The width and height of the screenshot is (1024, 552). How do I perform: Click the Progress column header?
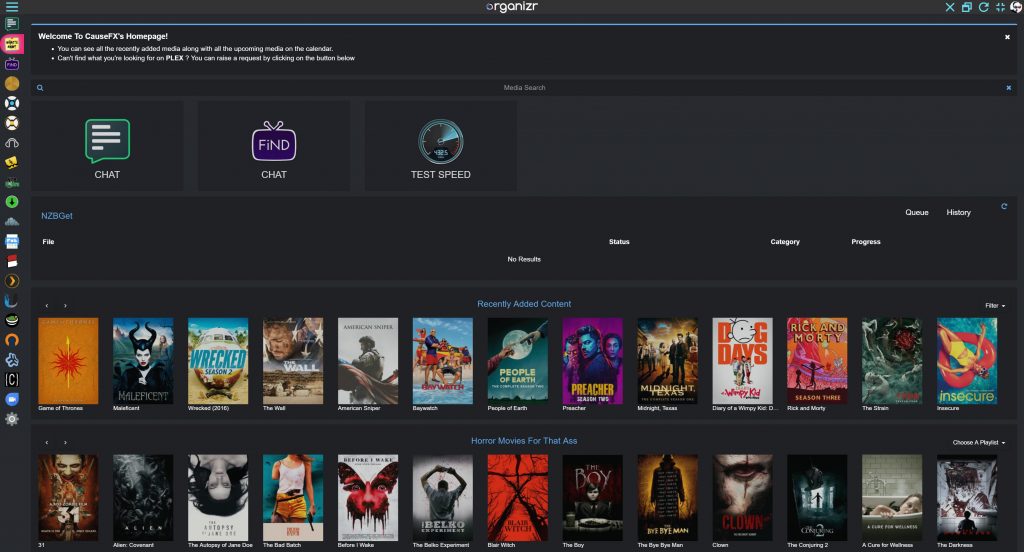tap(865, 242)
